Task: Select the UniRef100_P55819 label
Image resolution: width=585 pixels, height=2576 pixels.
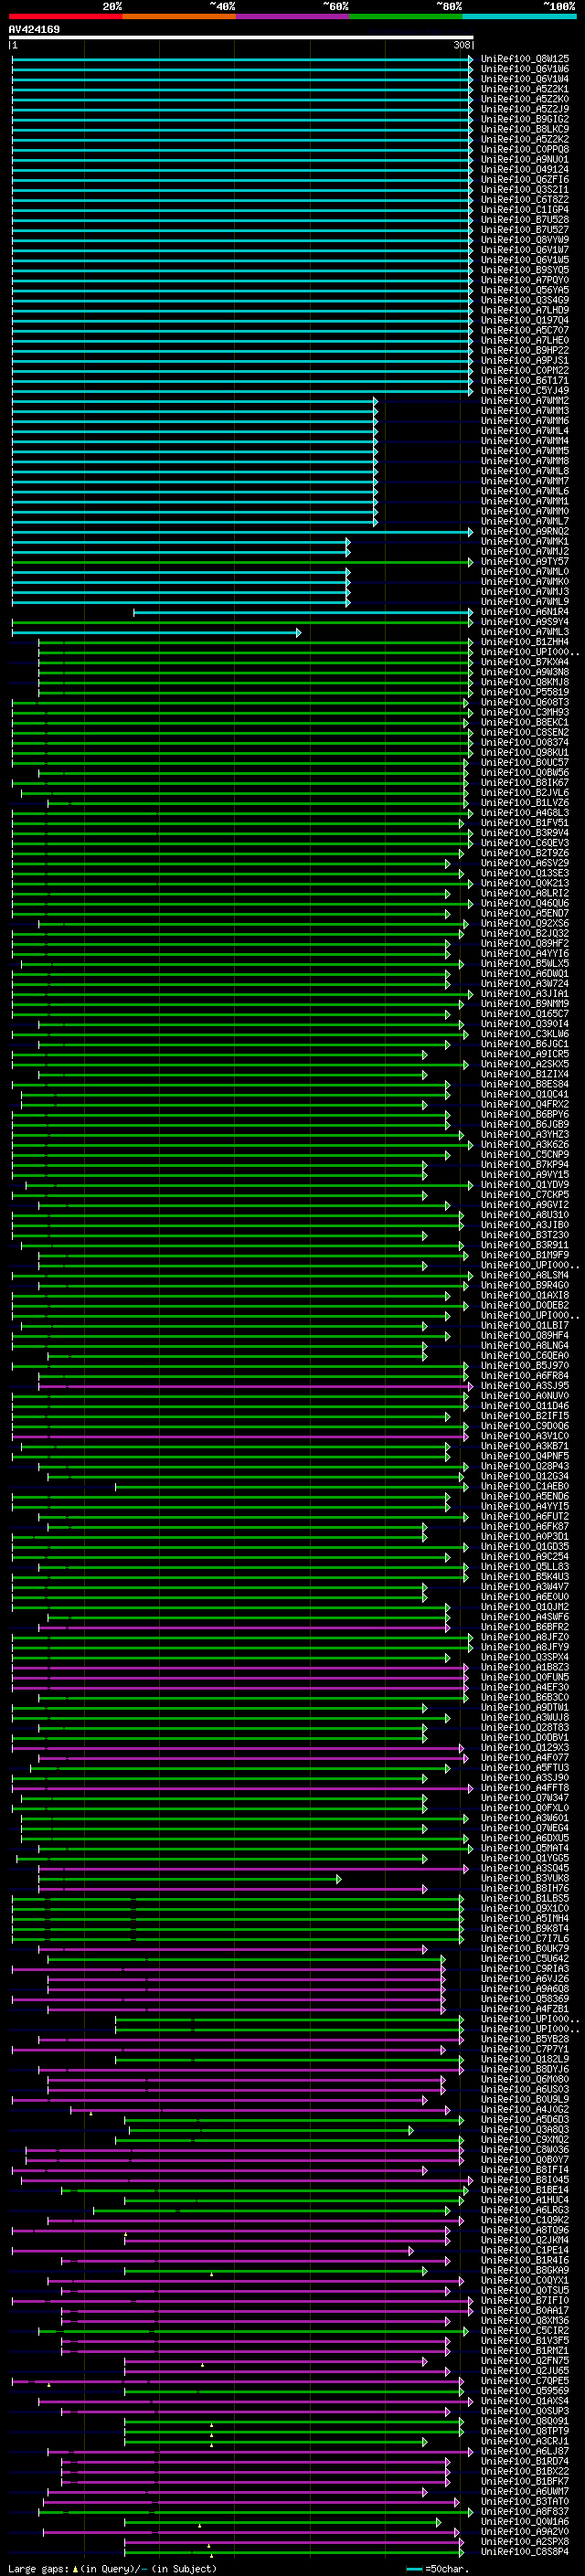Action: [525, 692]
